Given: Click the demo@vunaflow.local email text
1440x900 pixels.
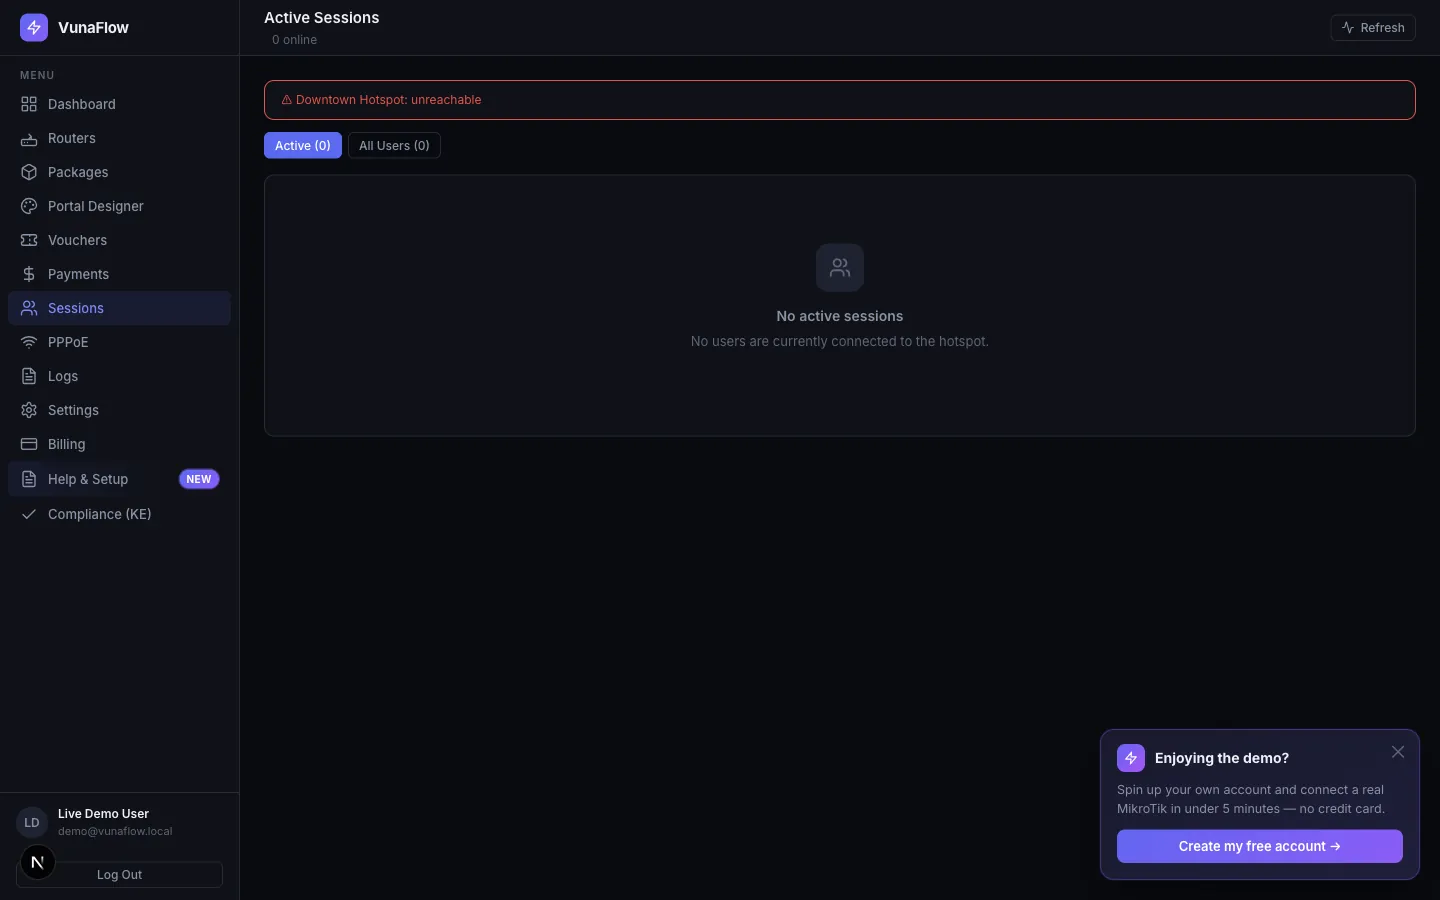Looking at the screenshot, I should (115, 831).
